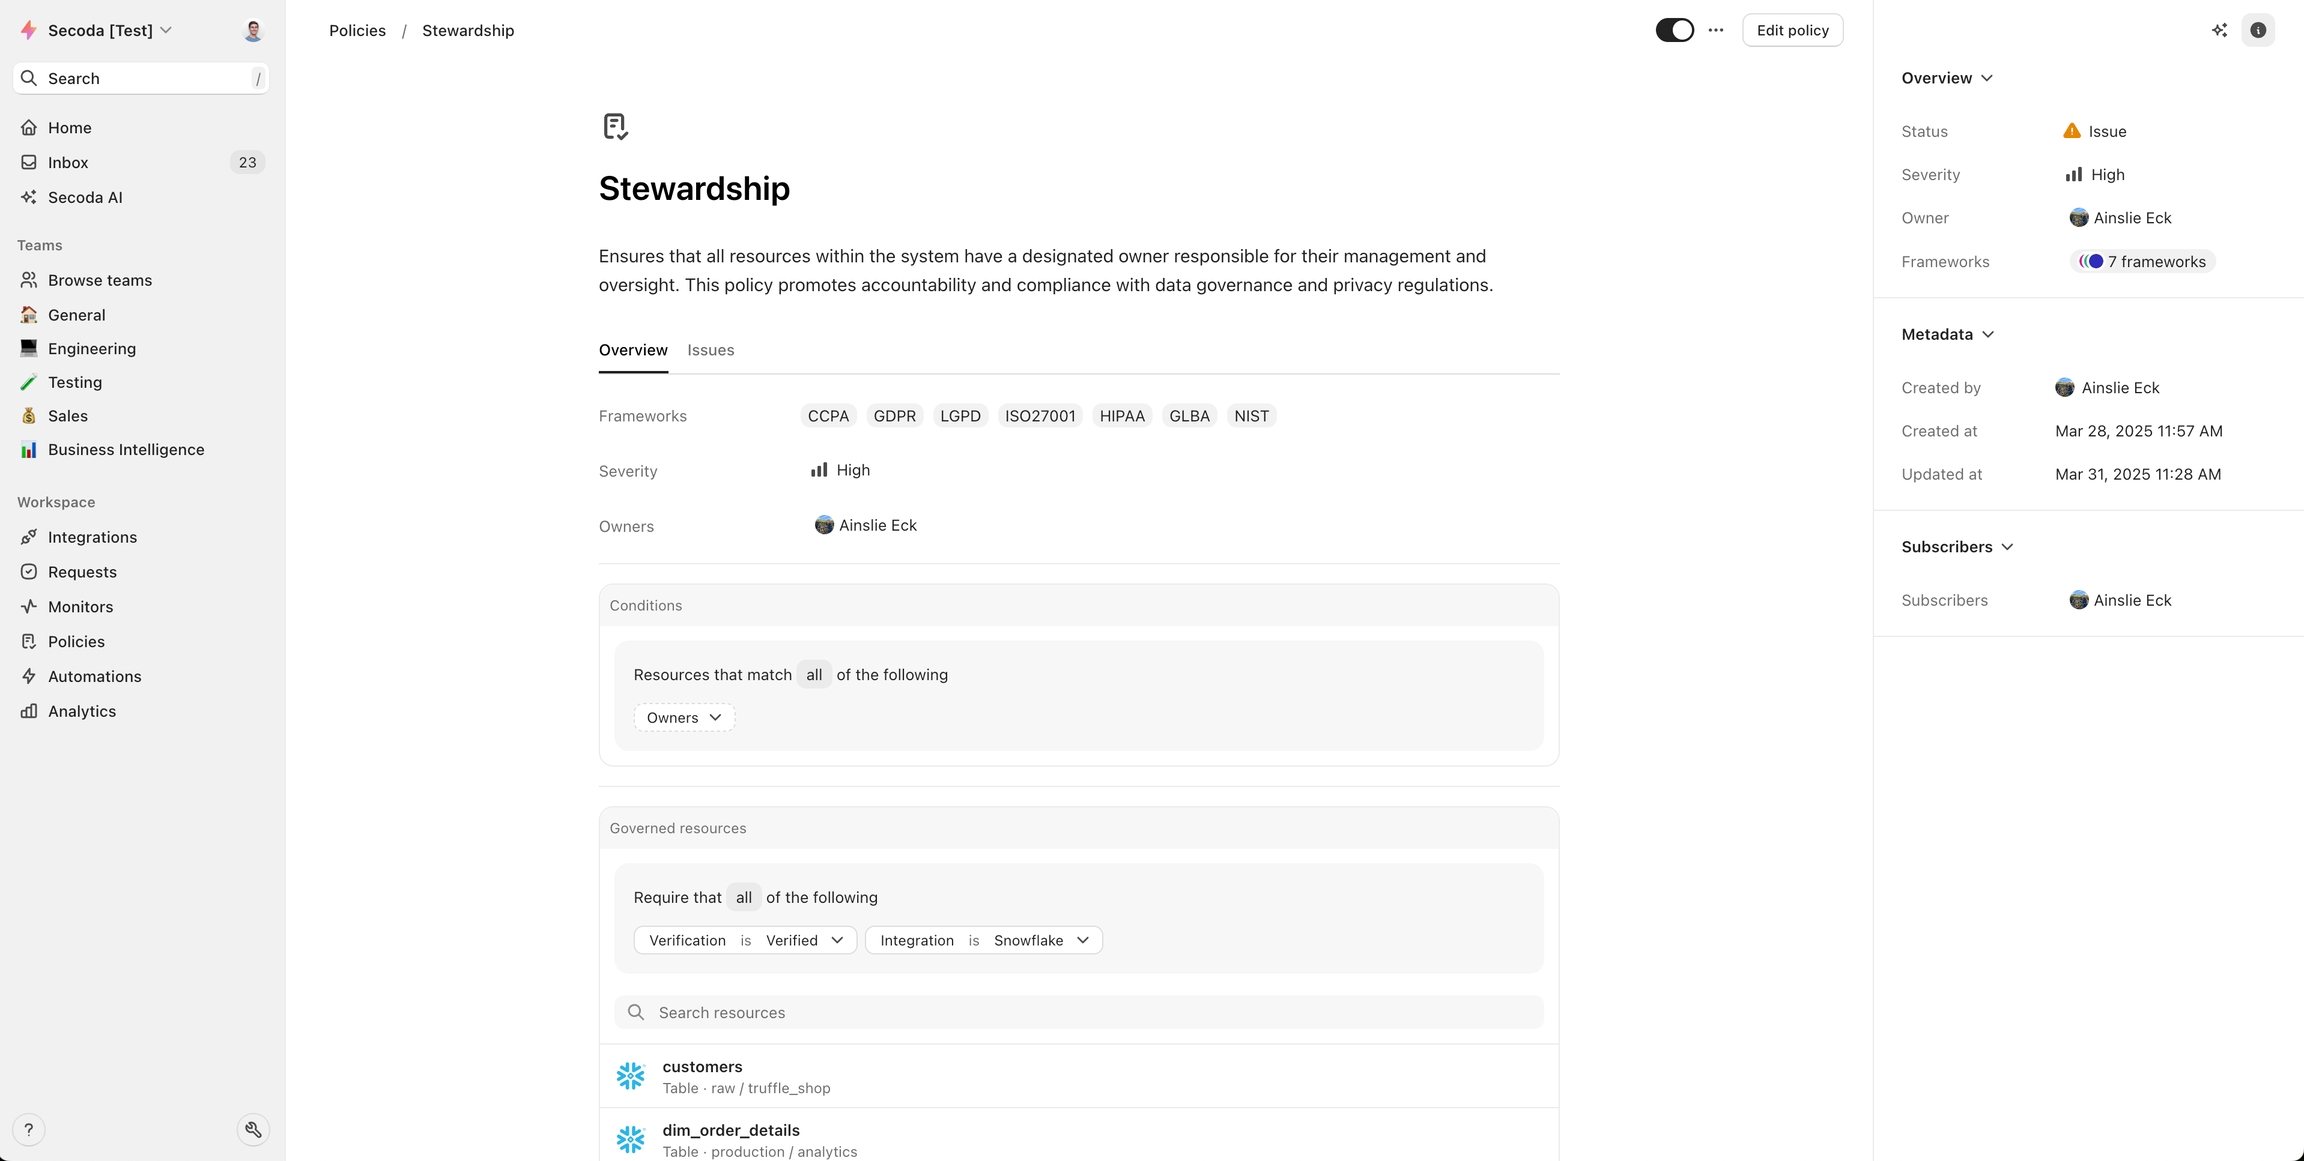Image resolution: width=2304 pixels, height=1161 pixels.
Task: Open the three-dot more options menu
Action: coord(1716,30)
